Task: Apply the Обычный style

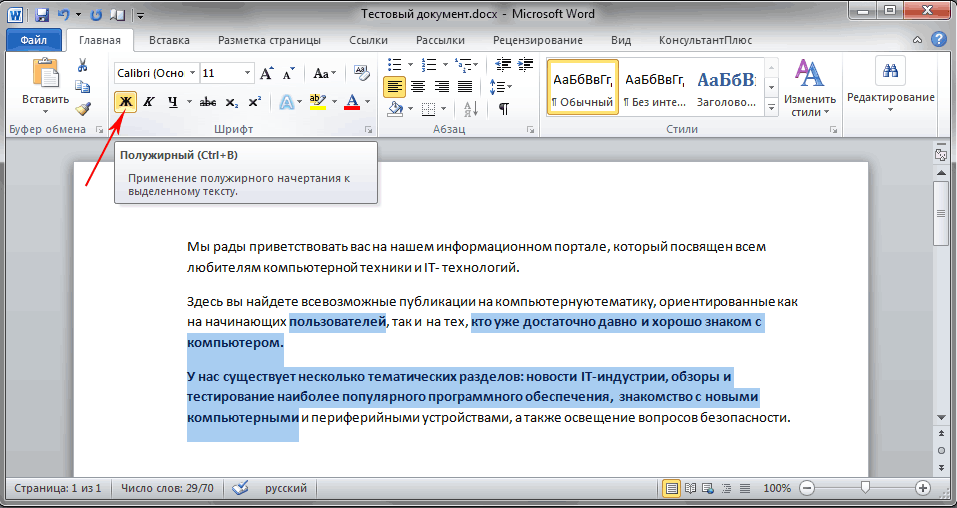Action: 582,87
